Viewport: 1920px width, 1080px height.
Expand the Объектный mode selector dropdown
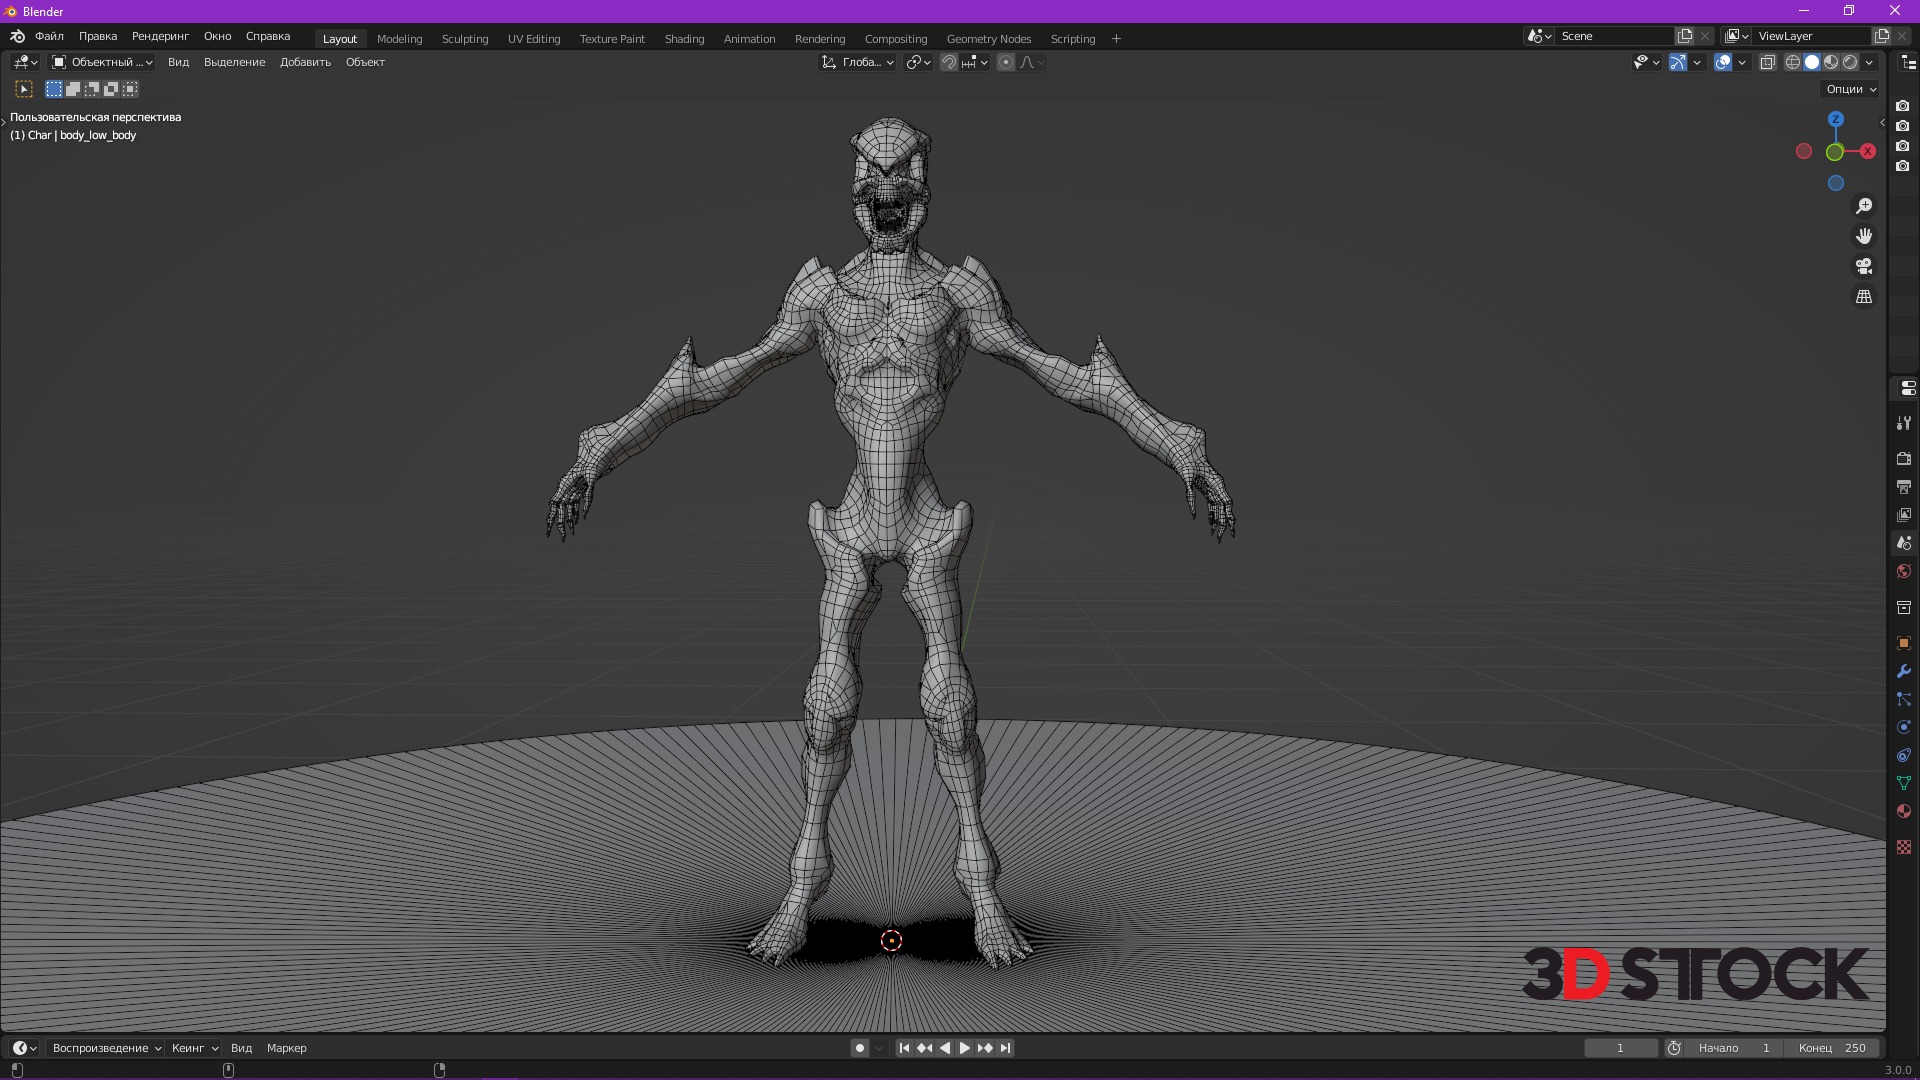point(102,62)
